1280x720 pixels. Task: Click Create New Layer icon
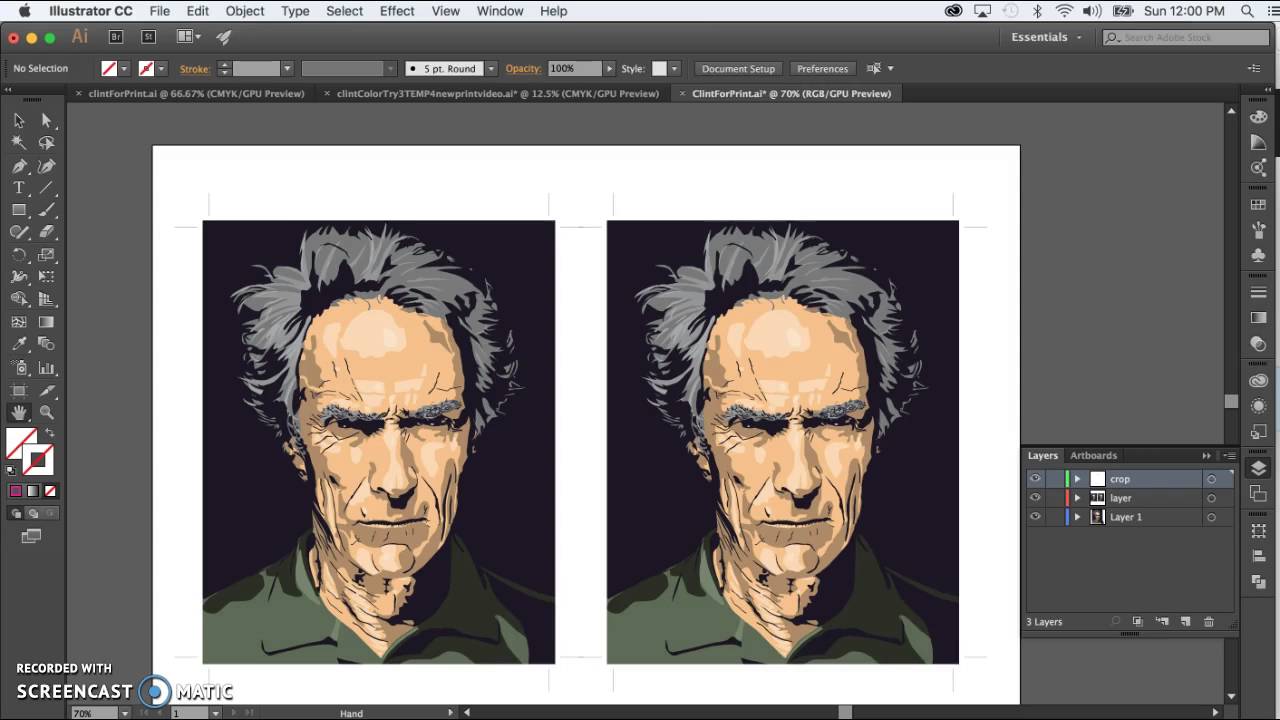coord(1185,622)
